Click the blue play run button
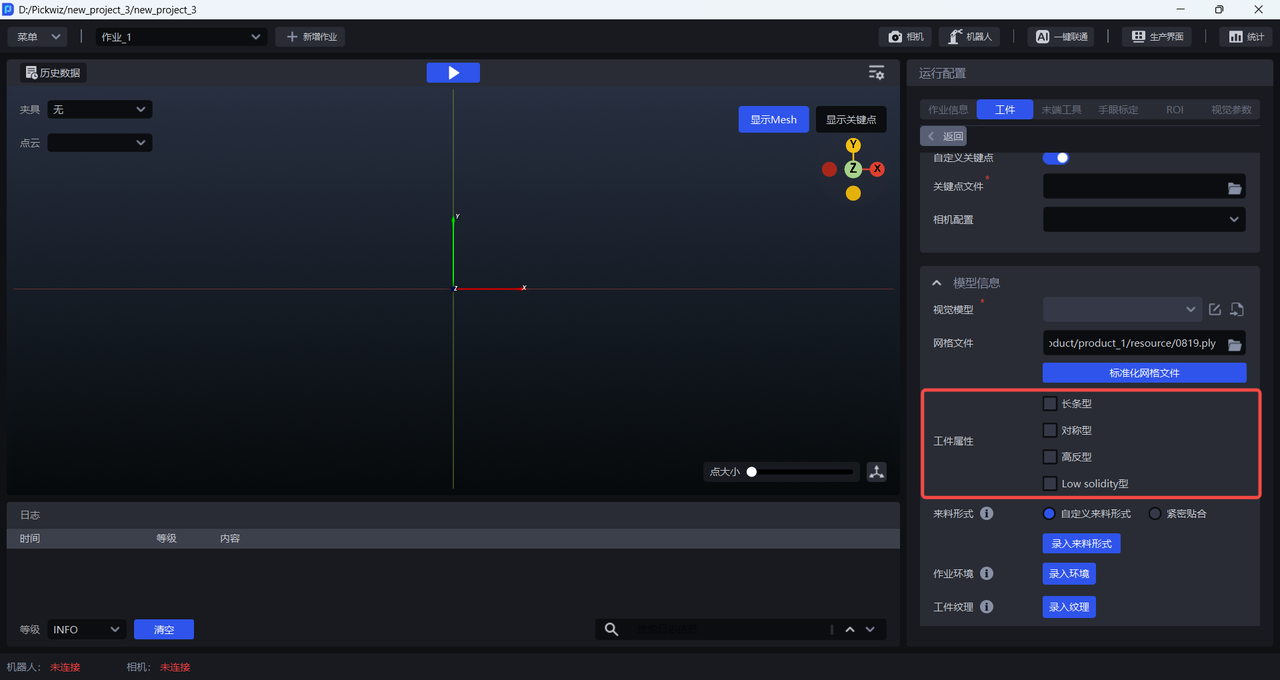The width and height of the screenshot is (1280, 680). pyautogui.click(x=453, y=73)
